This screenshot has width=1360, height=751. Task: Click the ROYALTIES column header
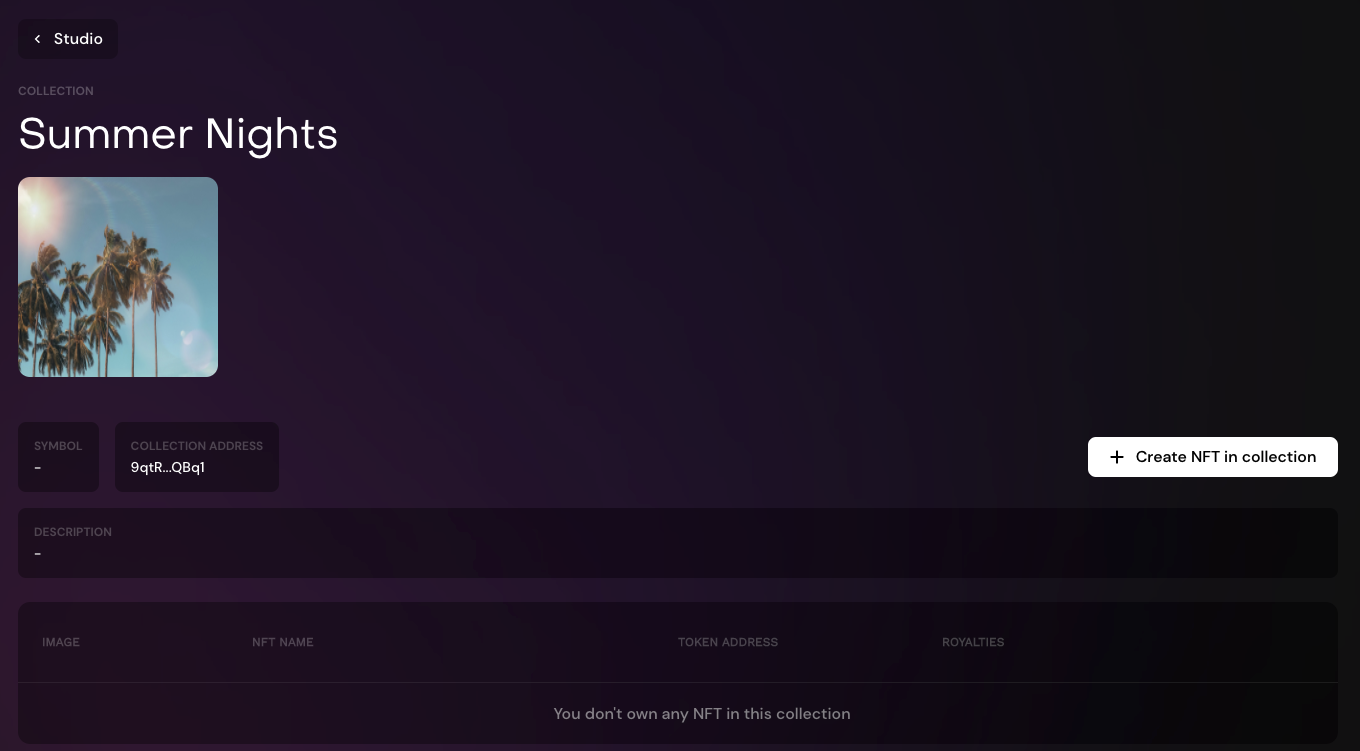coord(973,642)
